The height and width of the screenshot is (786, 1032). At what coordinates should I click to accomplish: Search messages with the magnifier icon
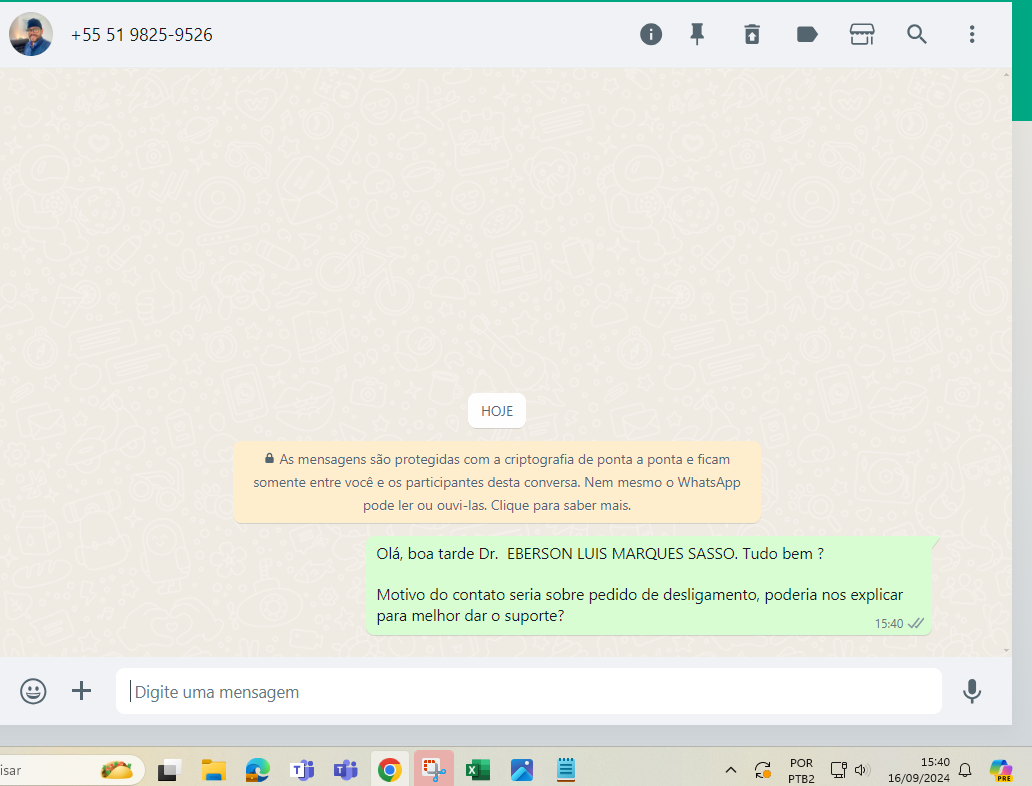pos(917,34)
